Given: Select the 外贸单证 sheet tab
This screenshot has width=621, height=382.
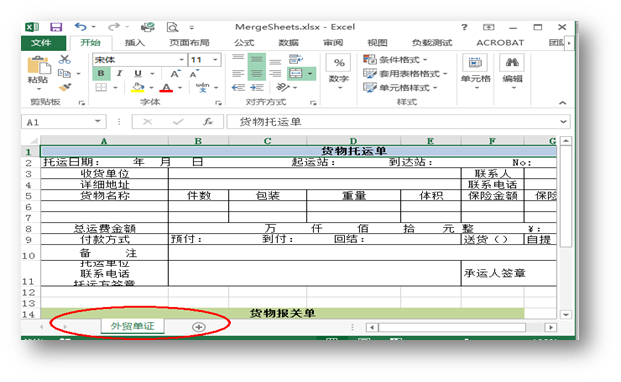Looking at the screenshot, I should (x=132, y=326).
